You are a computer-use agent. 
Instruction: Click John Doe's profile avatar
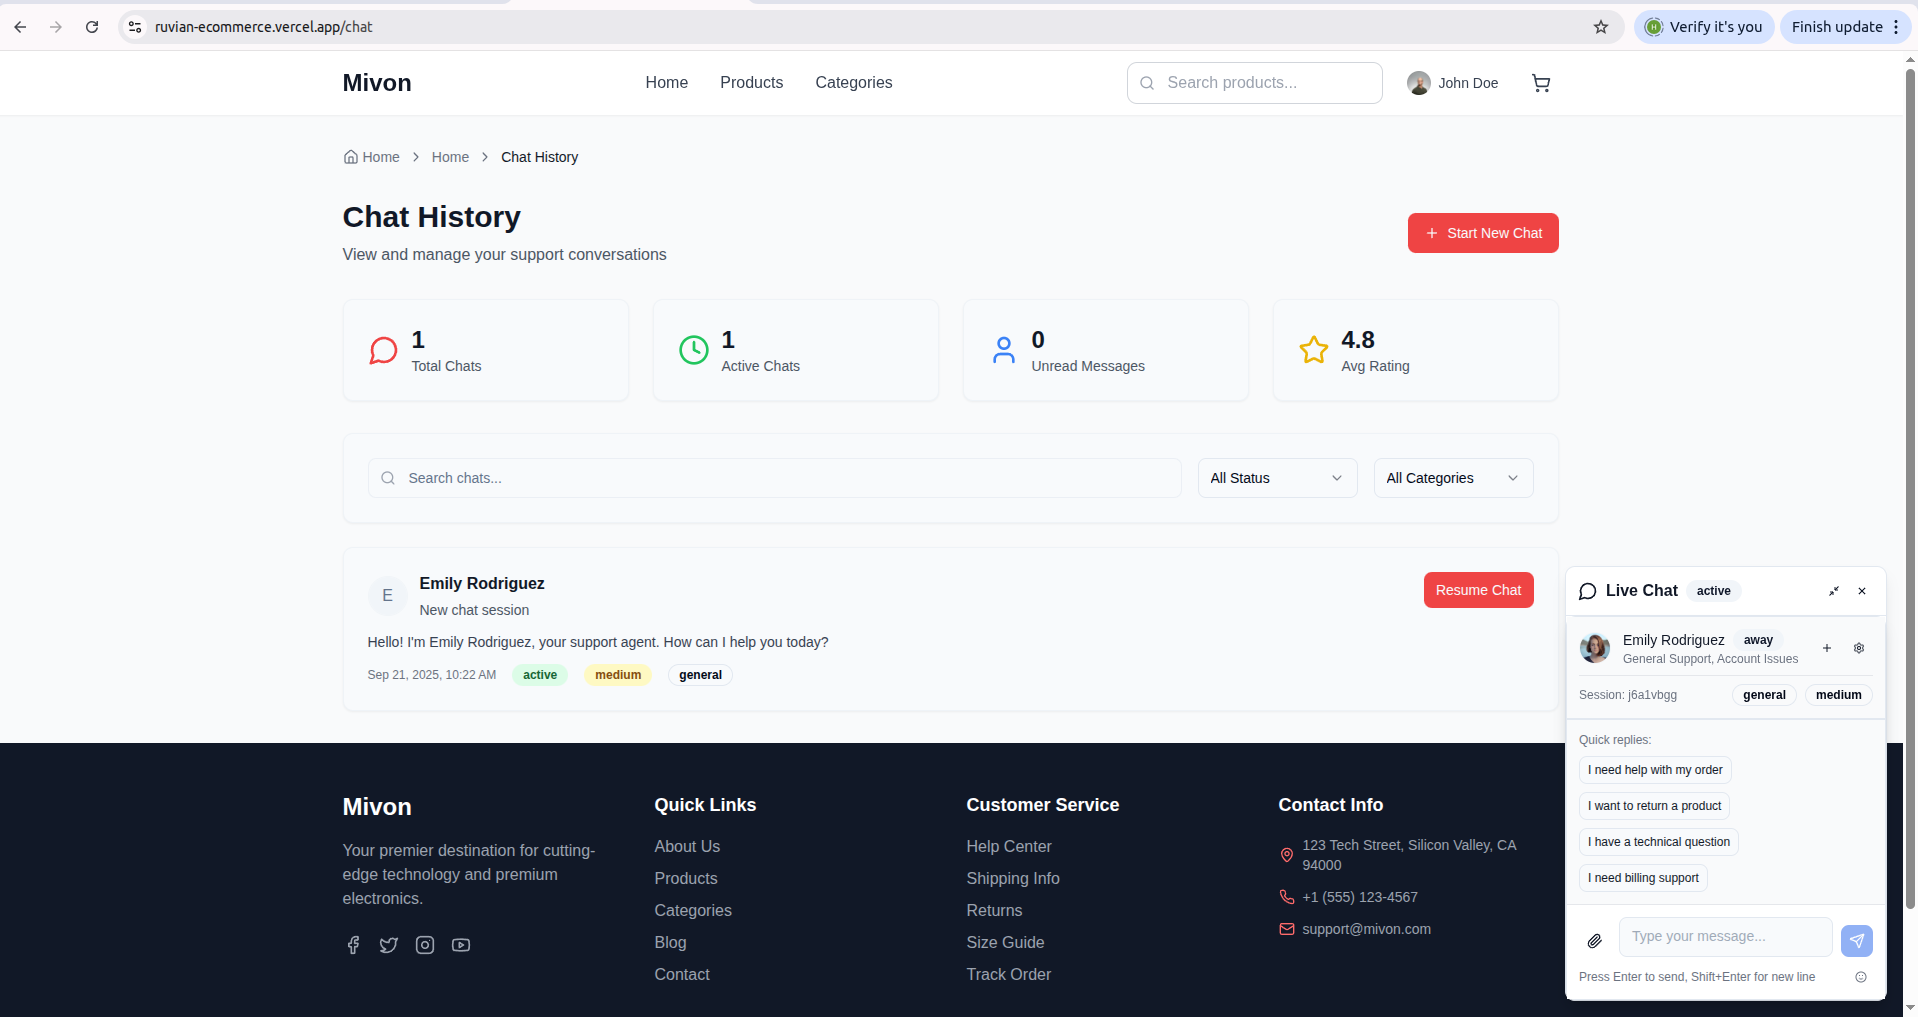coord(1418,83)
